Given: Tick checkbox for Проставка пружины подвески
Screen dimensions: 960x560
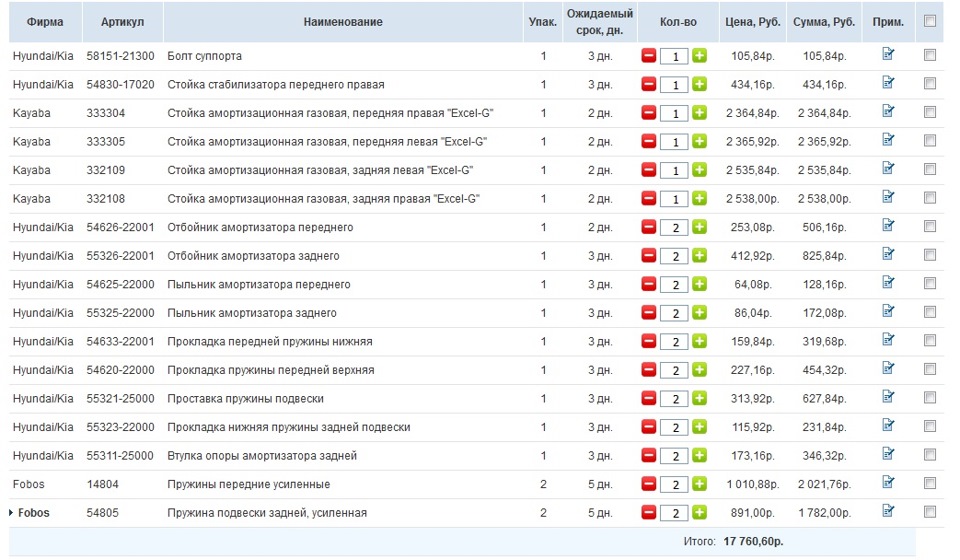Looking at the screenshot, I should coord(929,398).
